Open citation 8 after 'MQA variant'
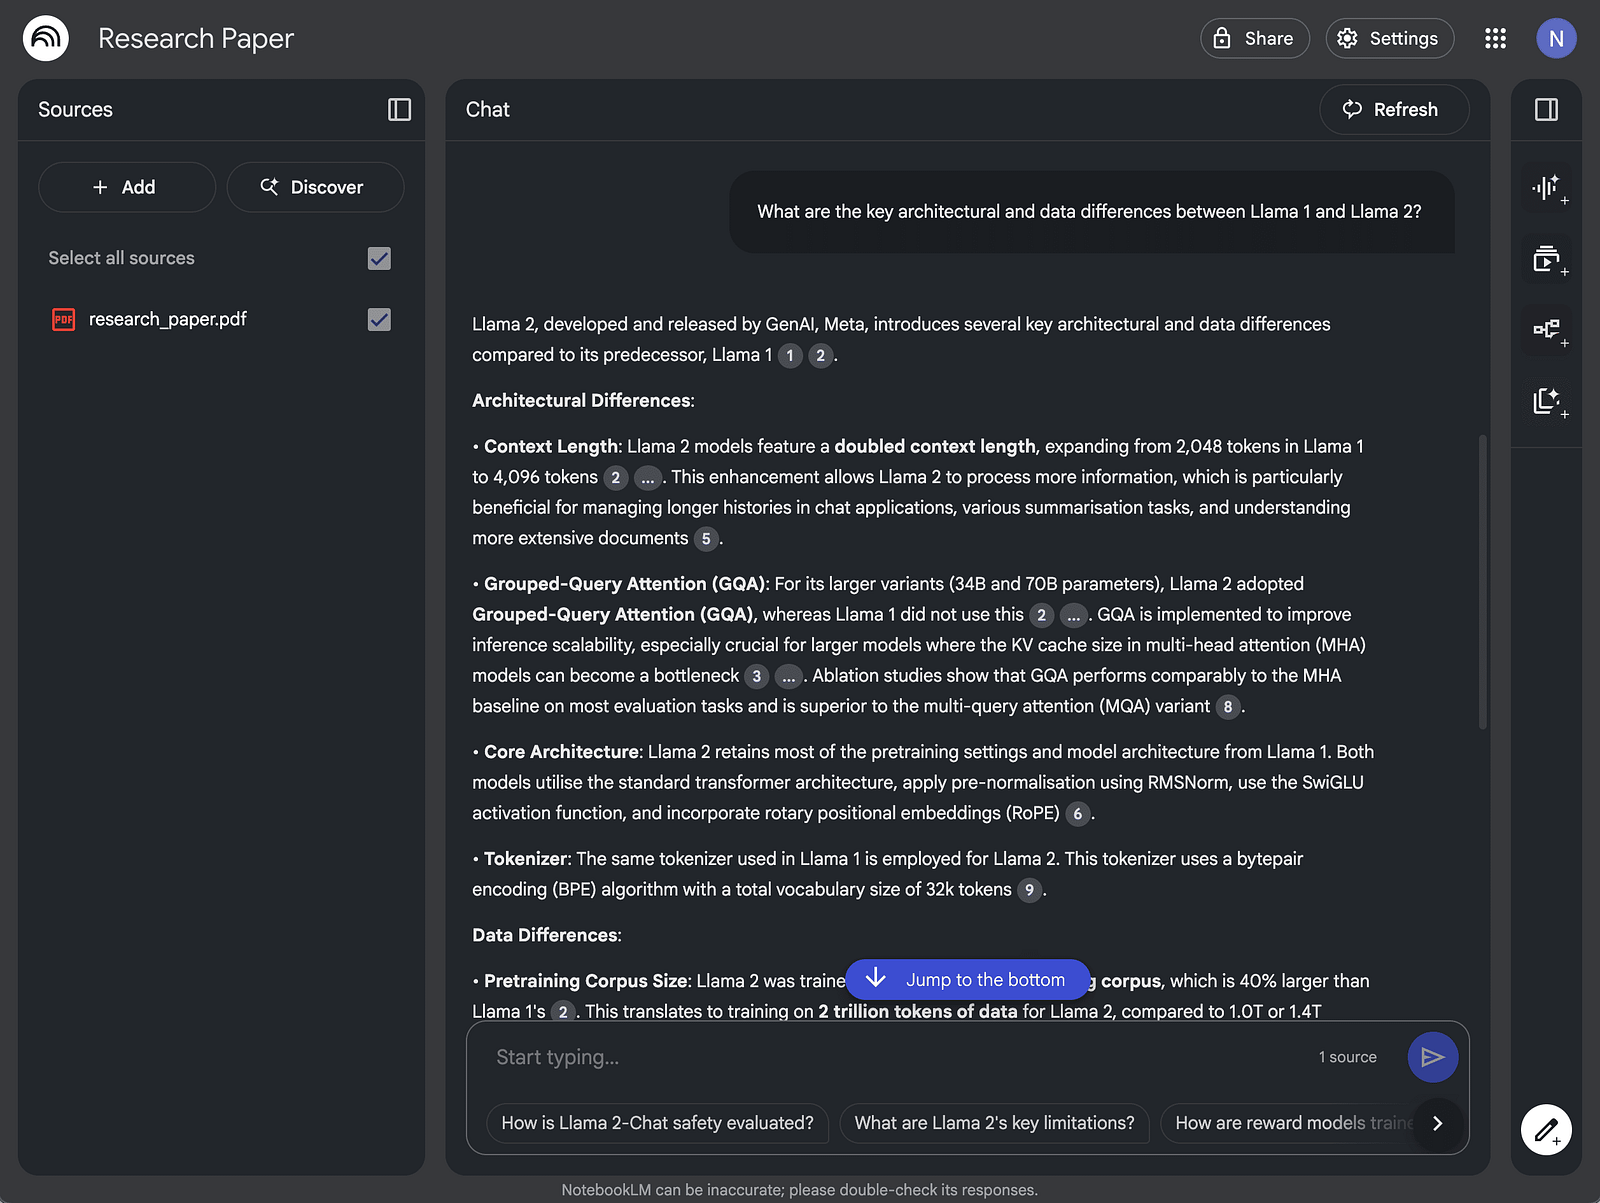 pos(1228,706)
